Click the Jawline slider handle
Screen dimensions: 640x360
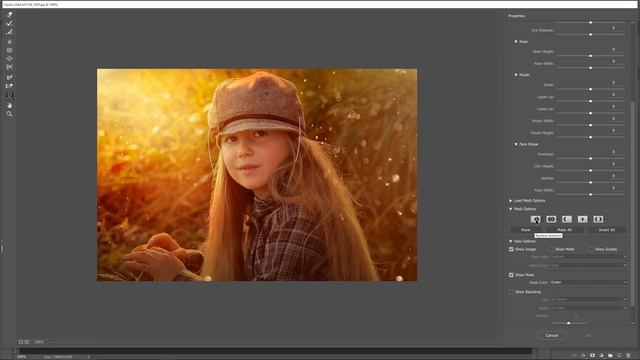[x=590, y=182]
